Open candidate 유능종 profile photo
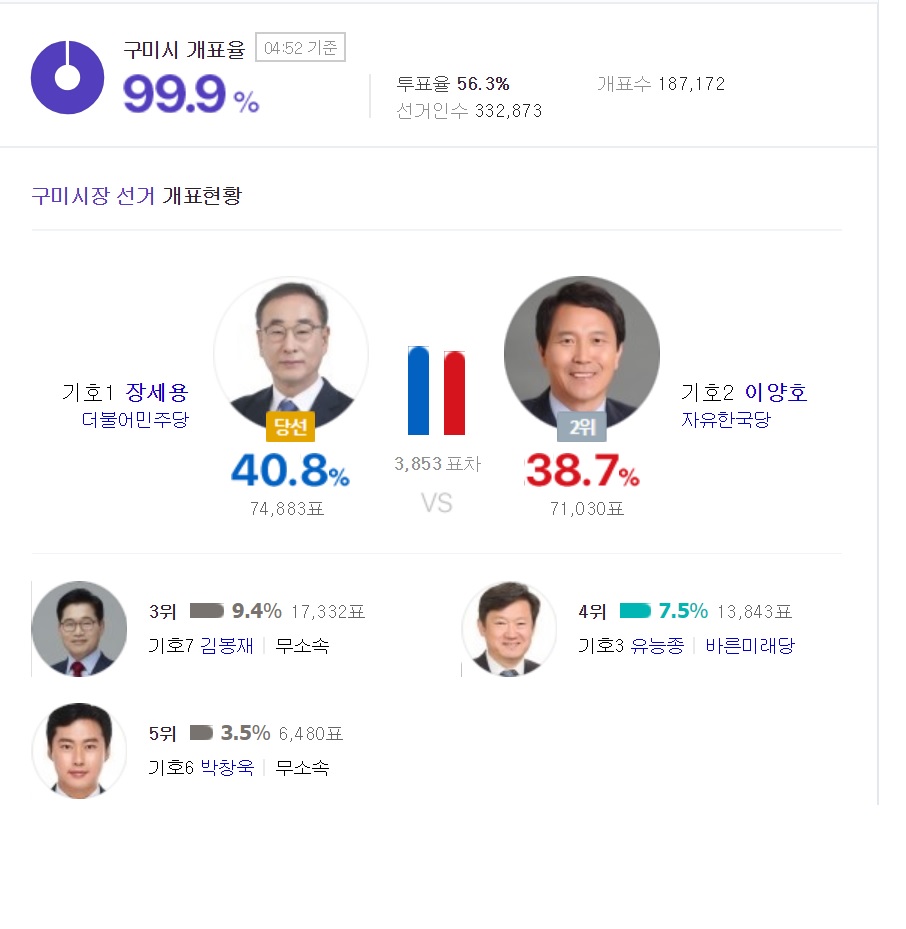 [509, 629]
